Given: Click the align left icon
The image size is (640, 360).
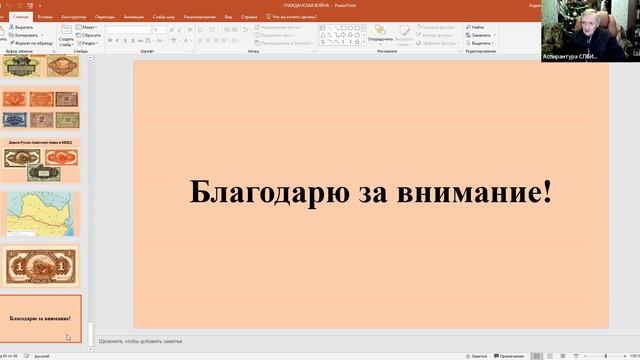Looking at the screenshot, I should click(x=200, y=40).
